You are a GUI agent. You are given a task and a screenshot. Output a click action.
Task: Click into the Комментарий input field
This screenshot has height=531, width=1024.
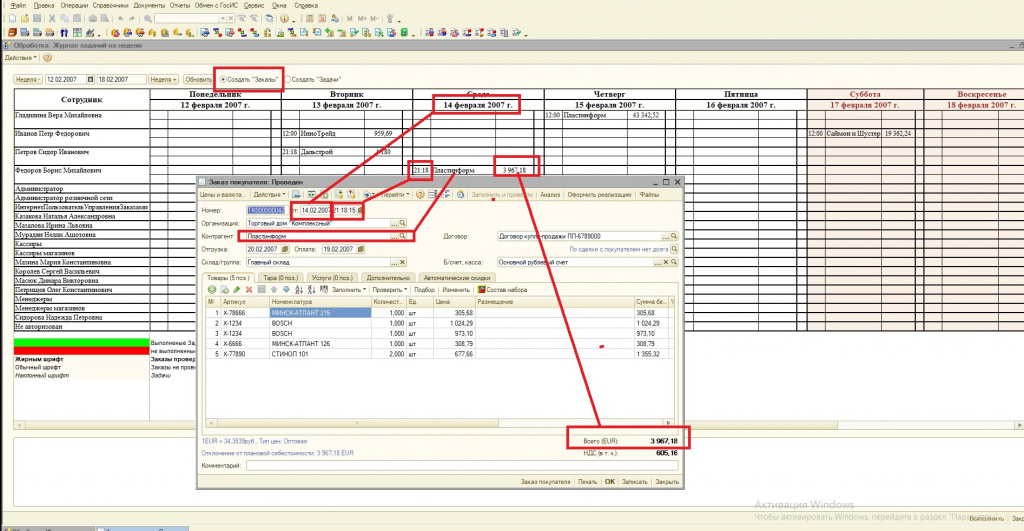click(460, 465)
